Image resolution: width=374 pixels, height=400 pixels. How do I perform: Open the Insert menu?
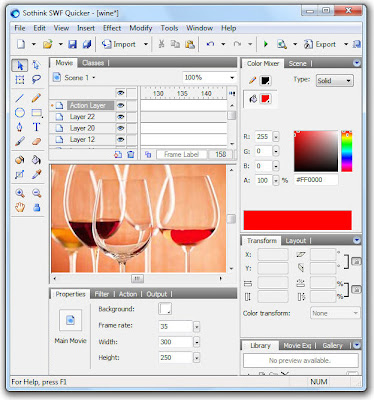(x=86, y=28)
